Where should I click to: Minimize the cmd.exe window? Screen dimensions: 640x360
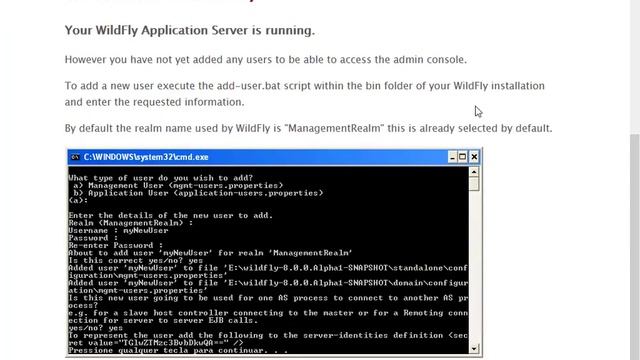click(x=452, y=157)
